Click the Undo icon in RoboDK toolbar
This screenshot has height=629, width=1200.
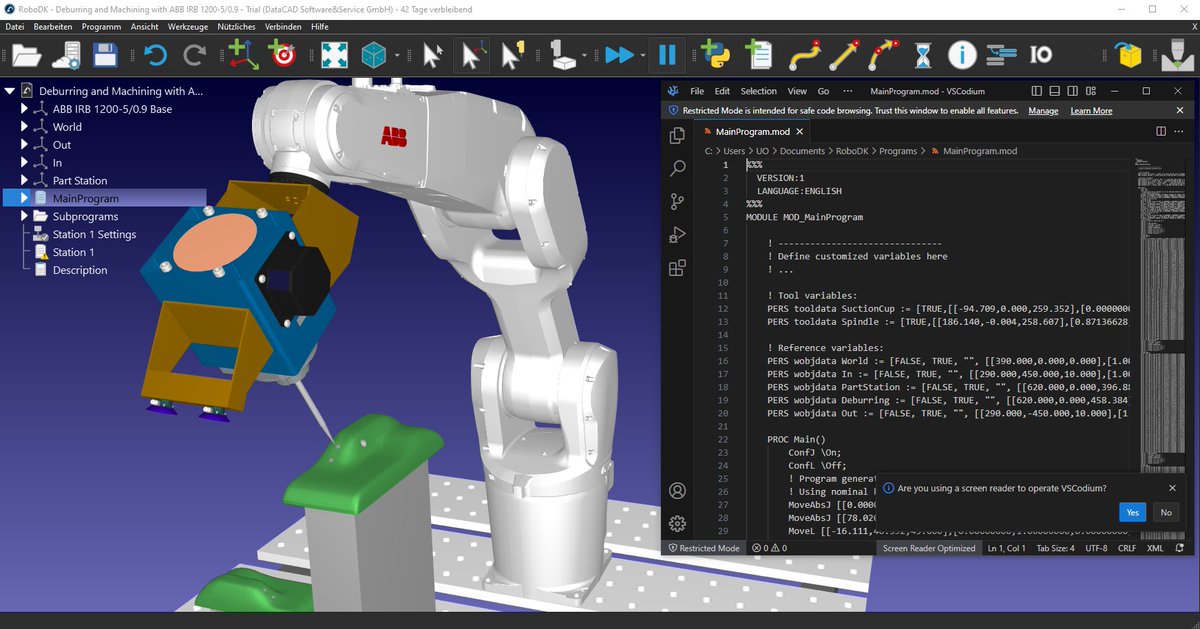pyautogui.click(x=155, y=55)
